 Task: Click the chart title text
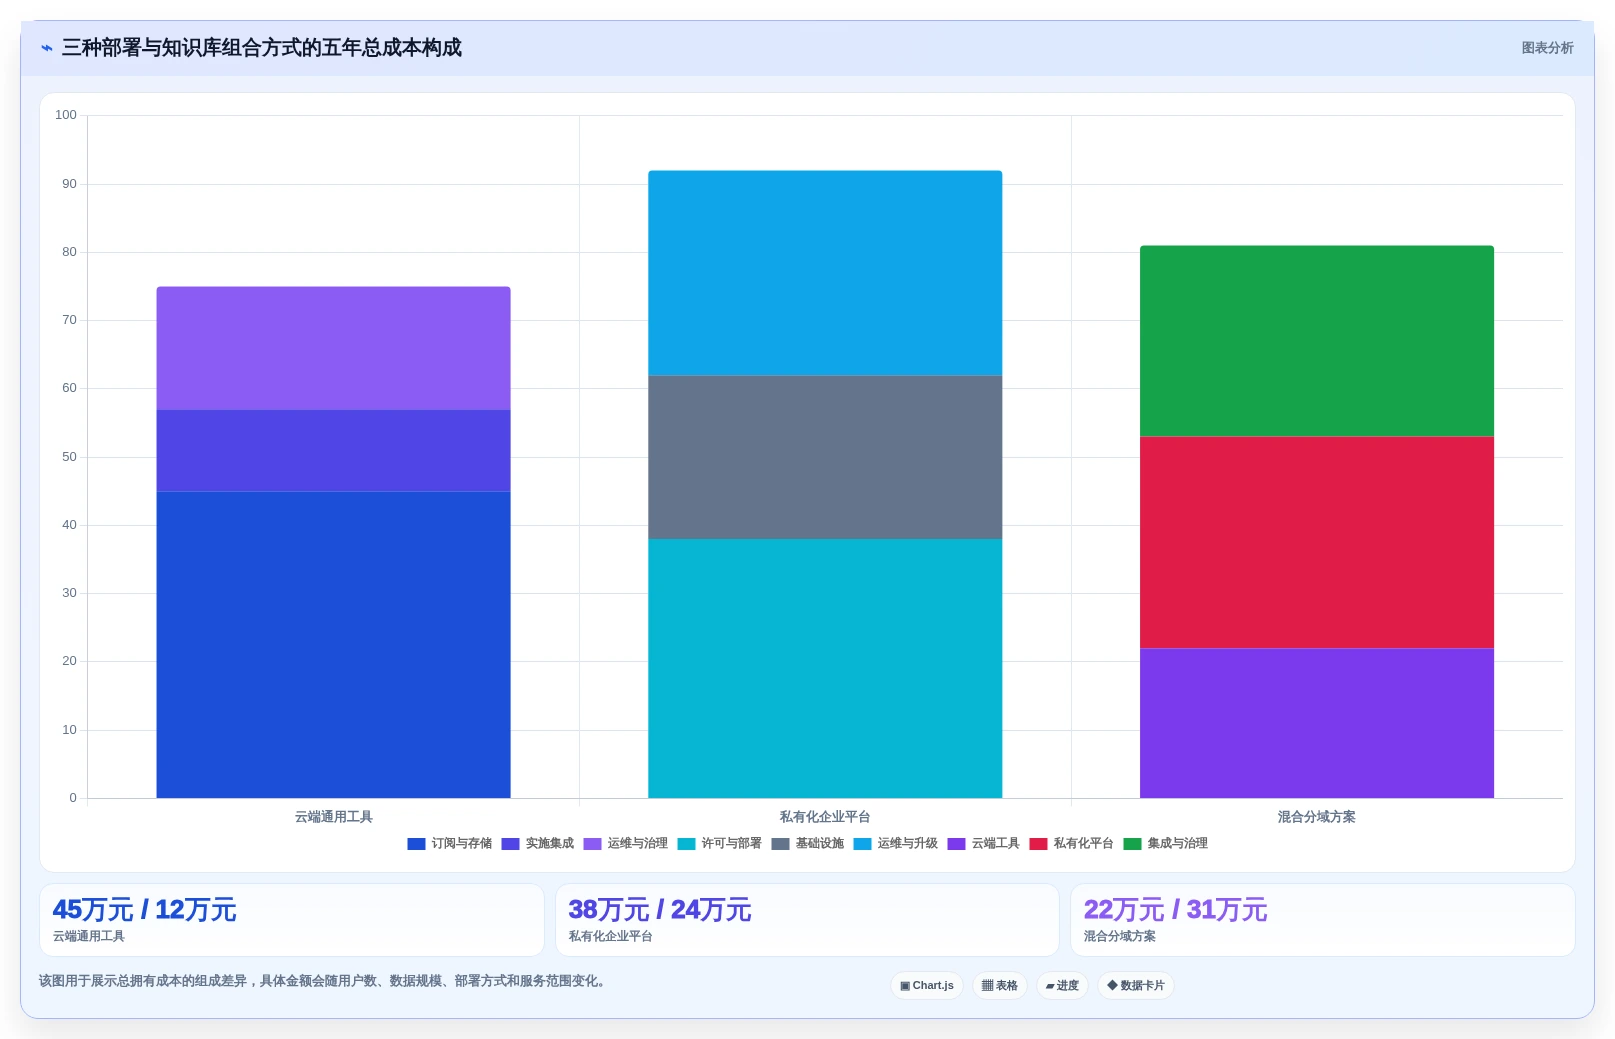click(262, 48)
